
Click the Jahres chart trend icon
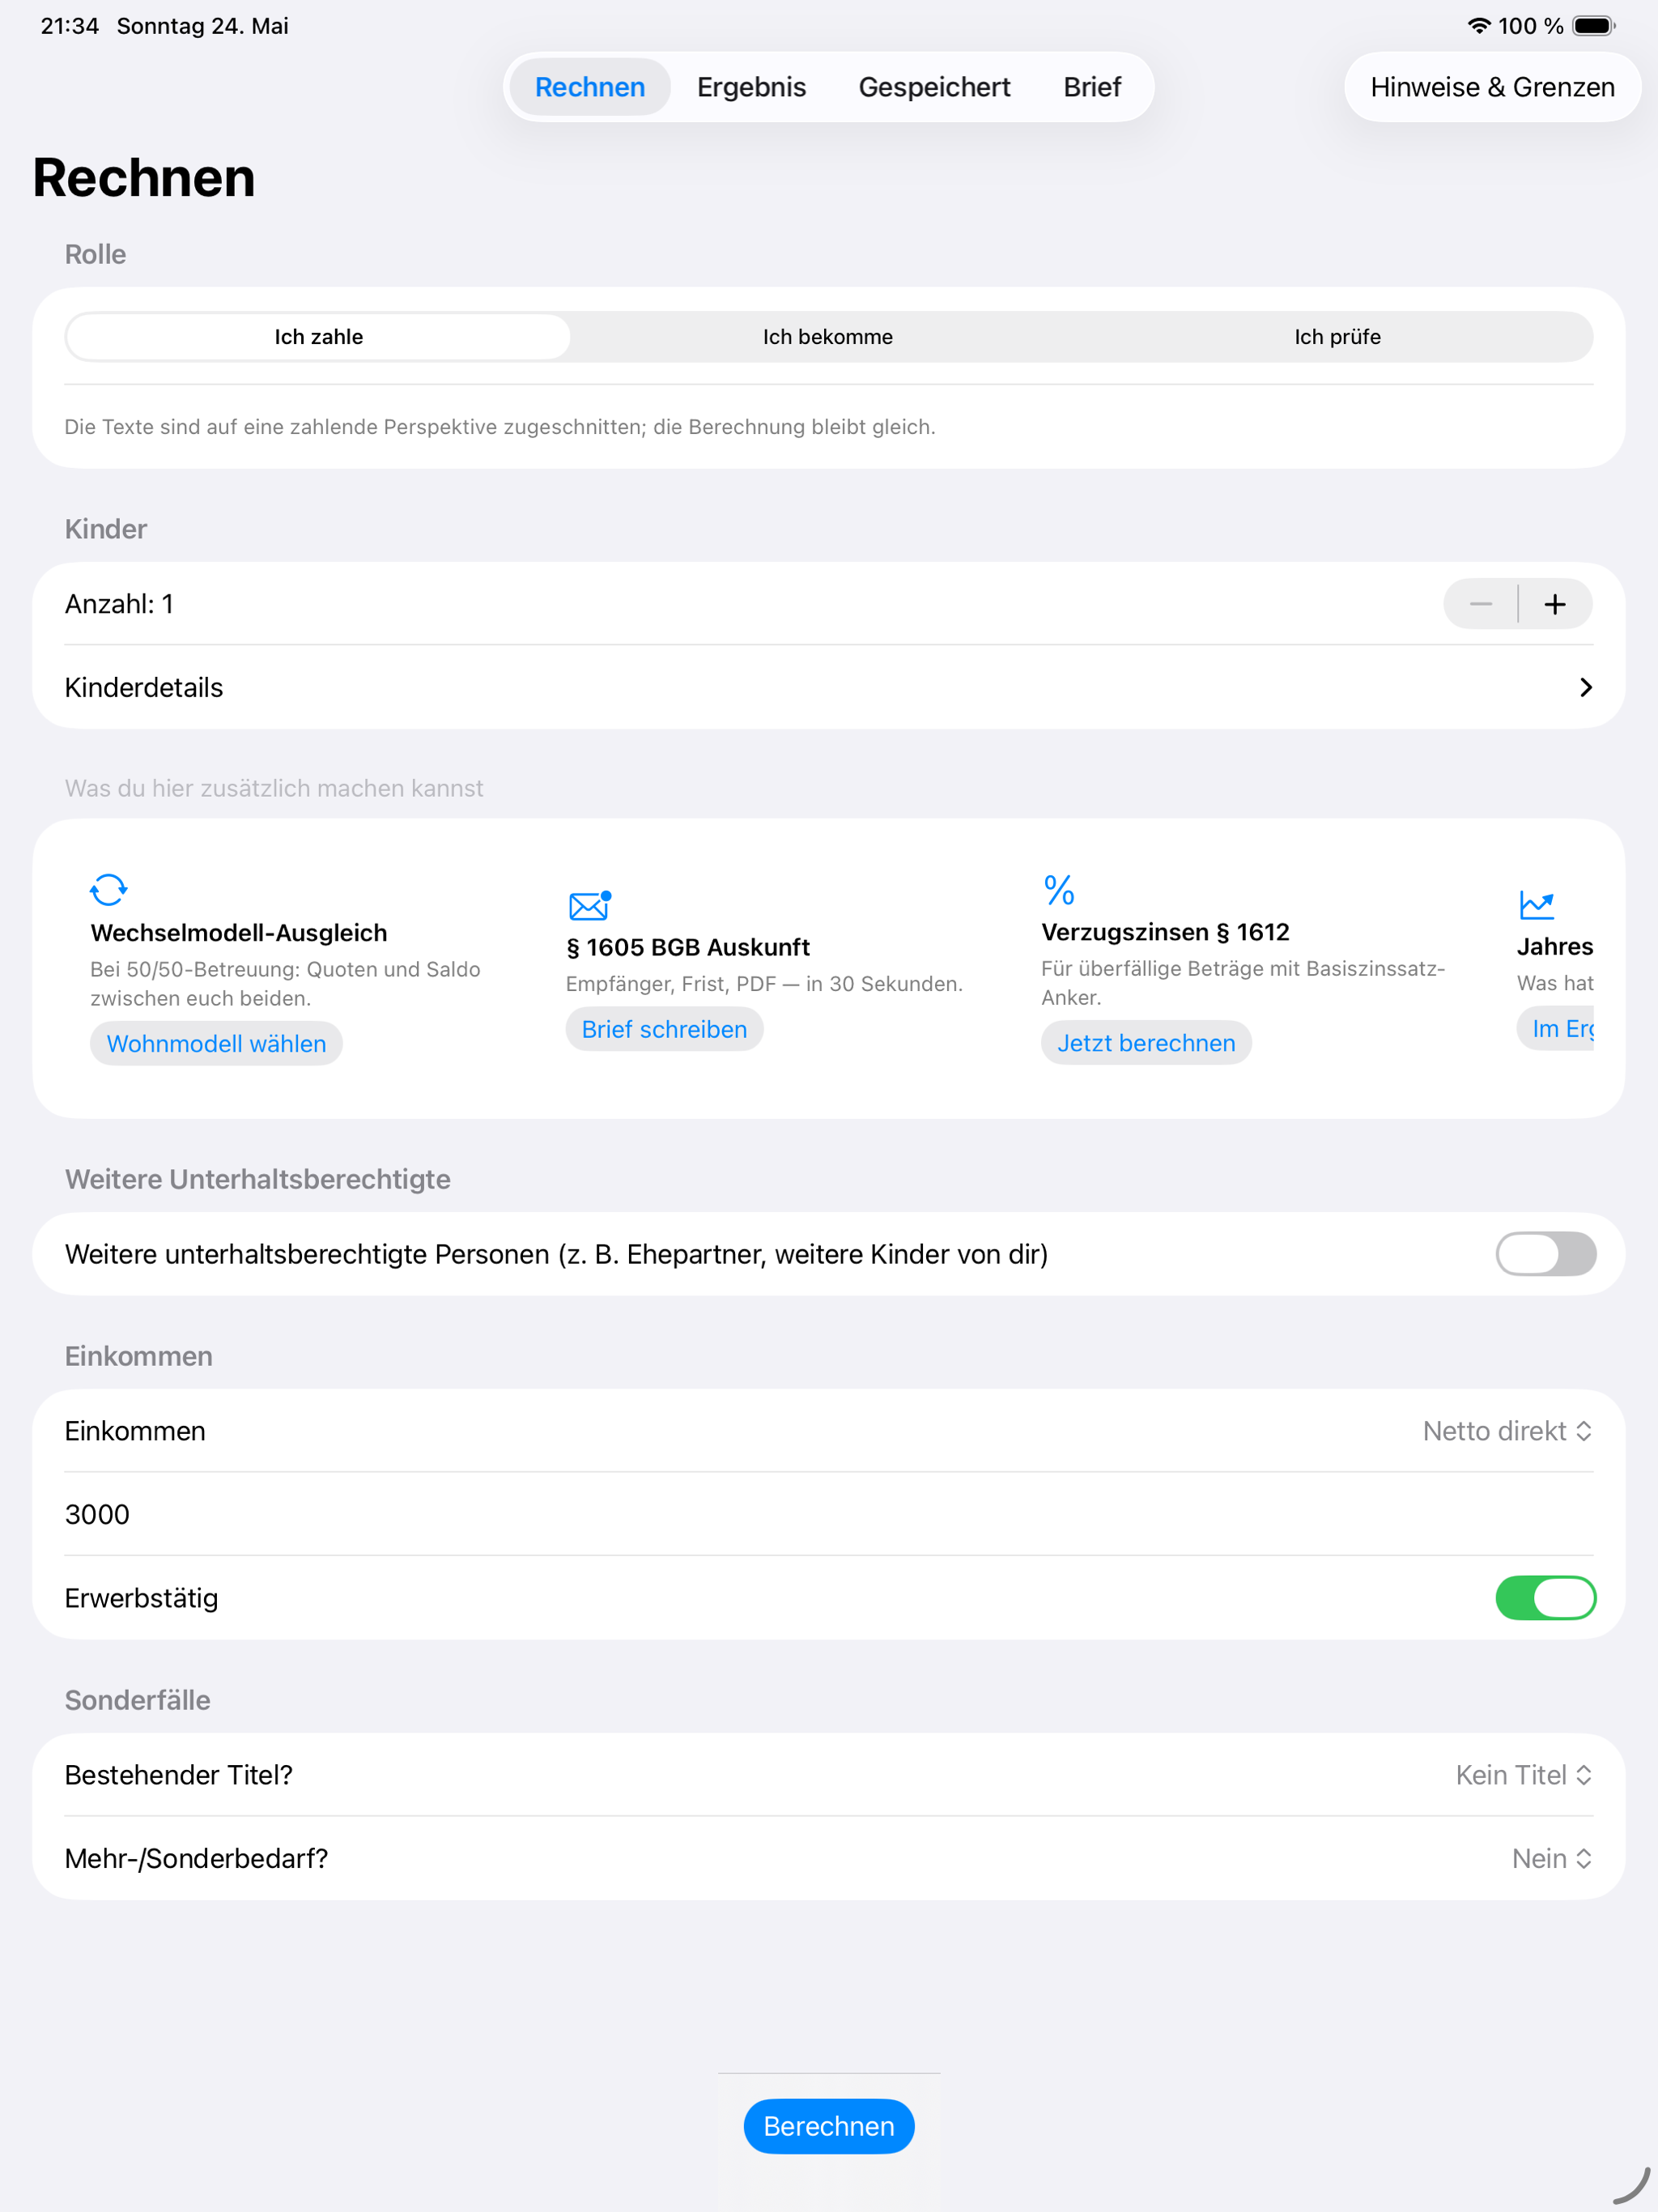(x=1536, y=905)
